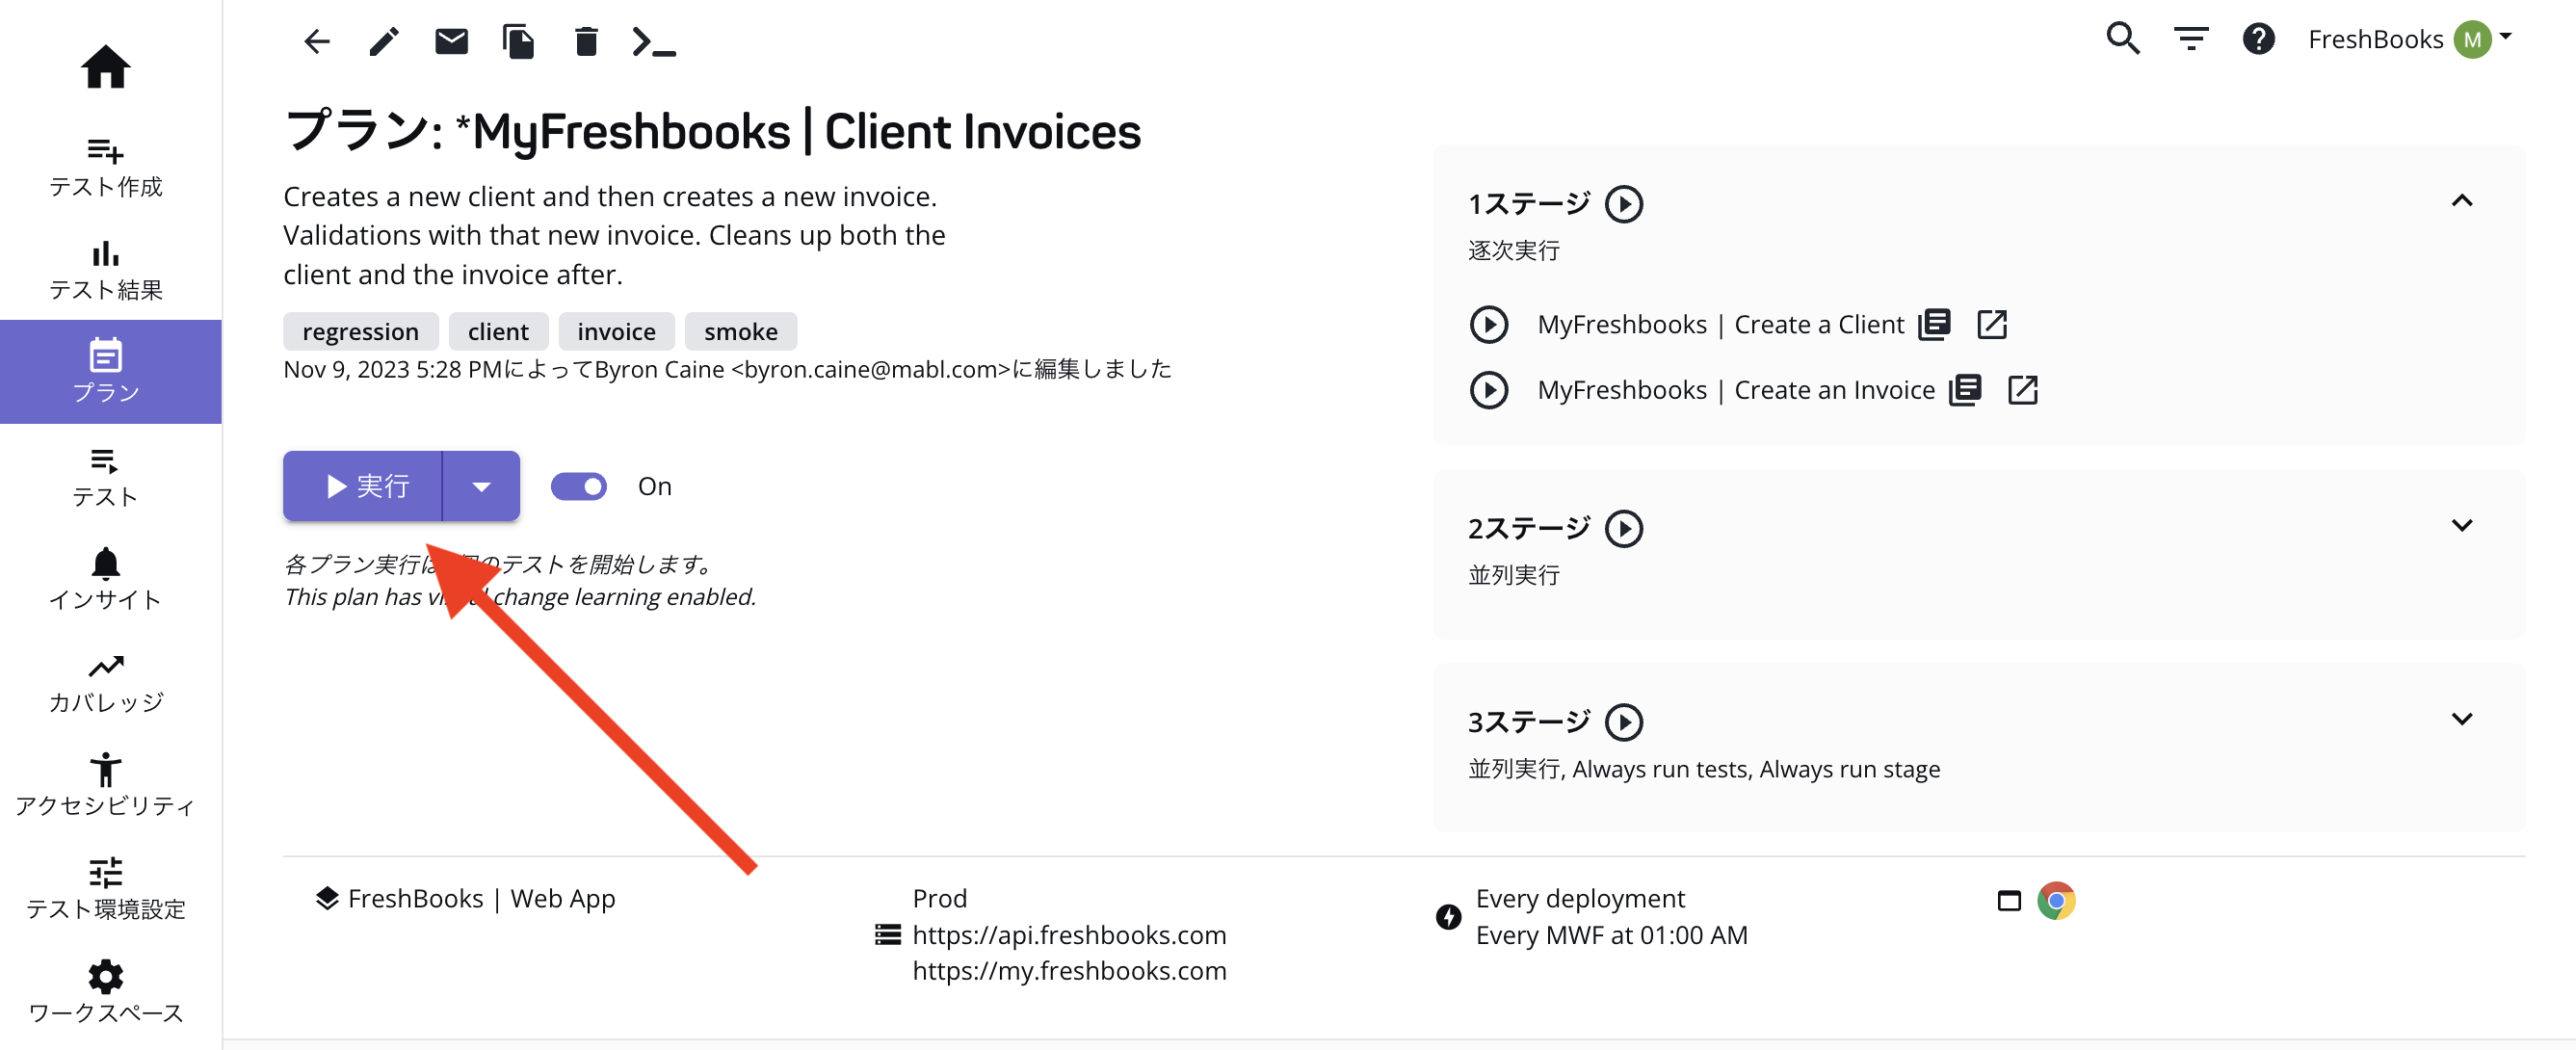Image resolution: width=2576 pixels, height=1050 pixels.
Task: Open the filter list icon
Action: [2190, 38]
